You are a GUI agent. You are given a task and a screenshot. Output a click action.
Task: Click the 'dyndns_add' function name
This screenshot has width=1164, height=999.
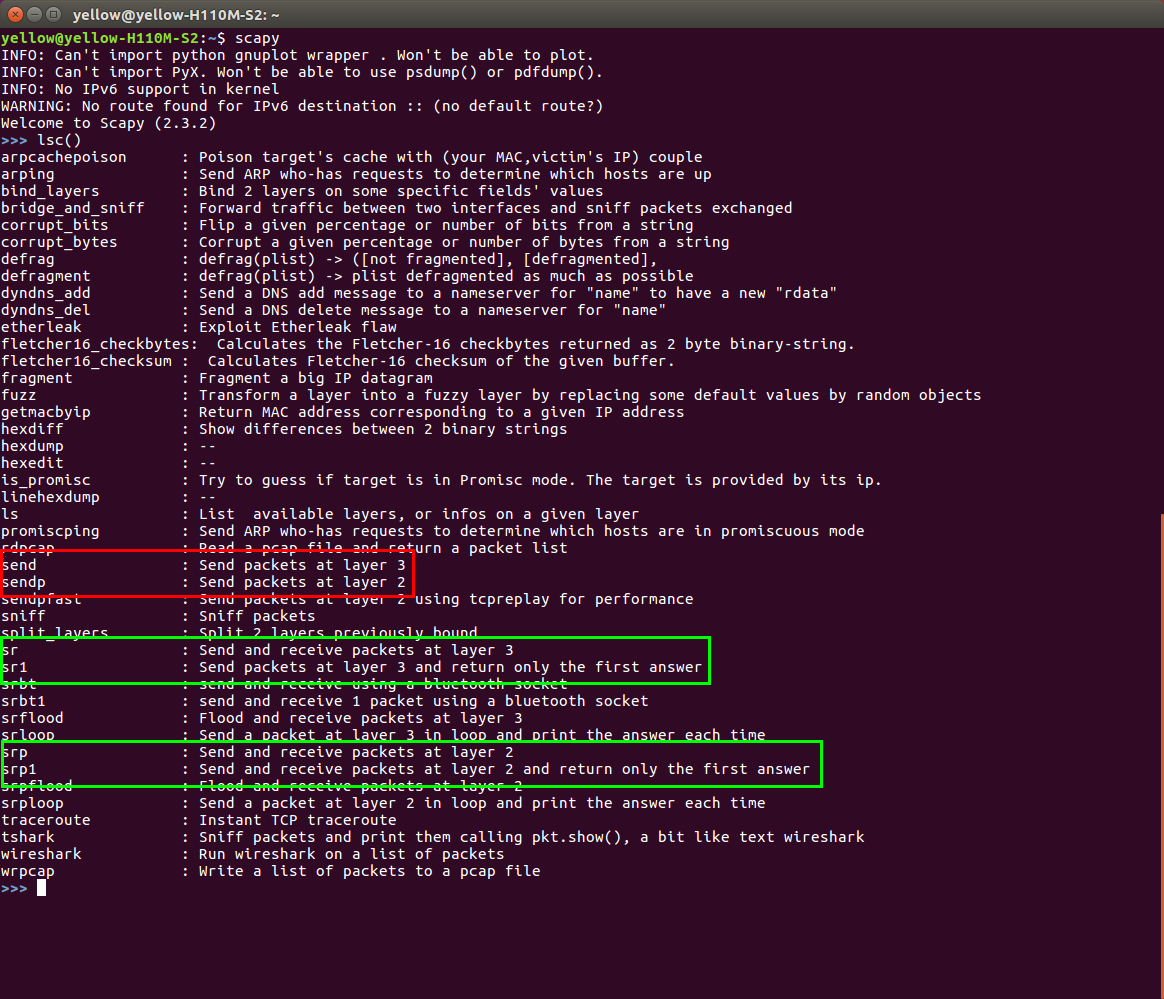click(45, 293)
